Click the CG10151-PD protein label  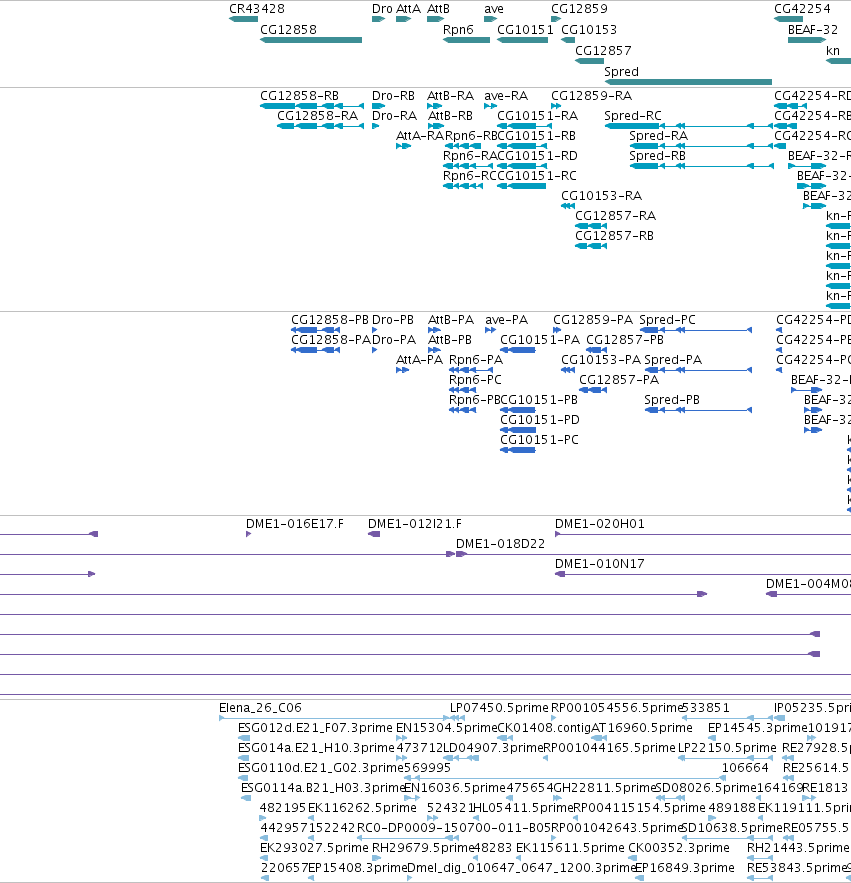[540, 420]
